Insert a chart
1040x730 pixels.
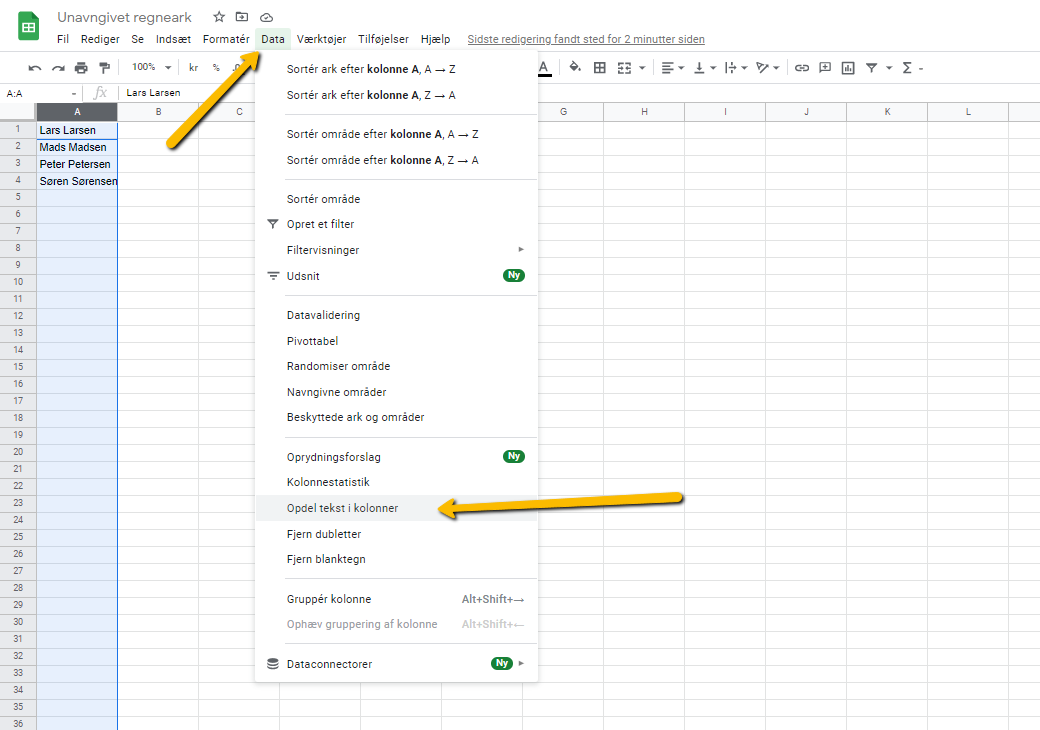(848, 67)
